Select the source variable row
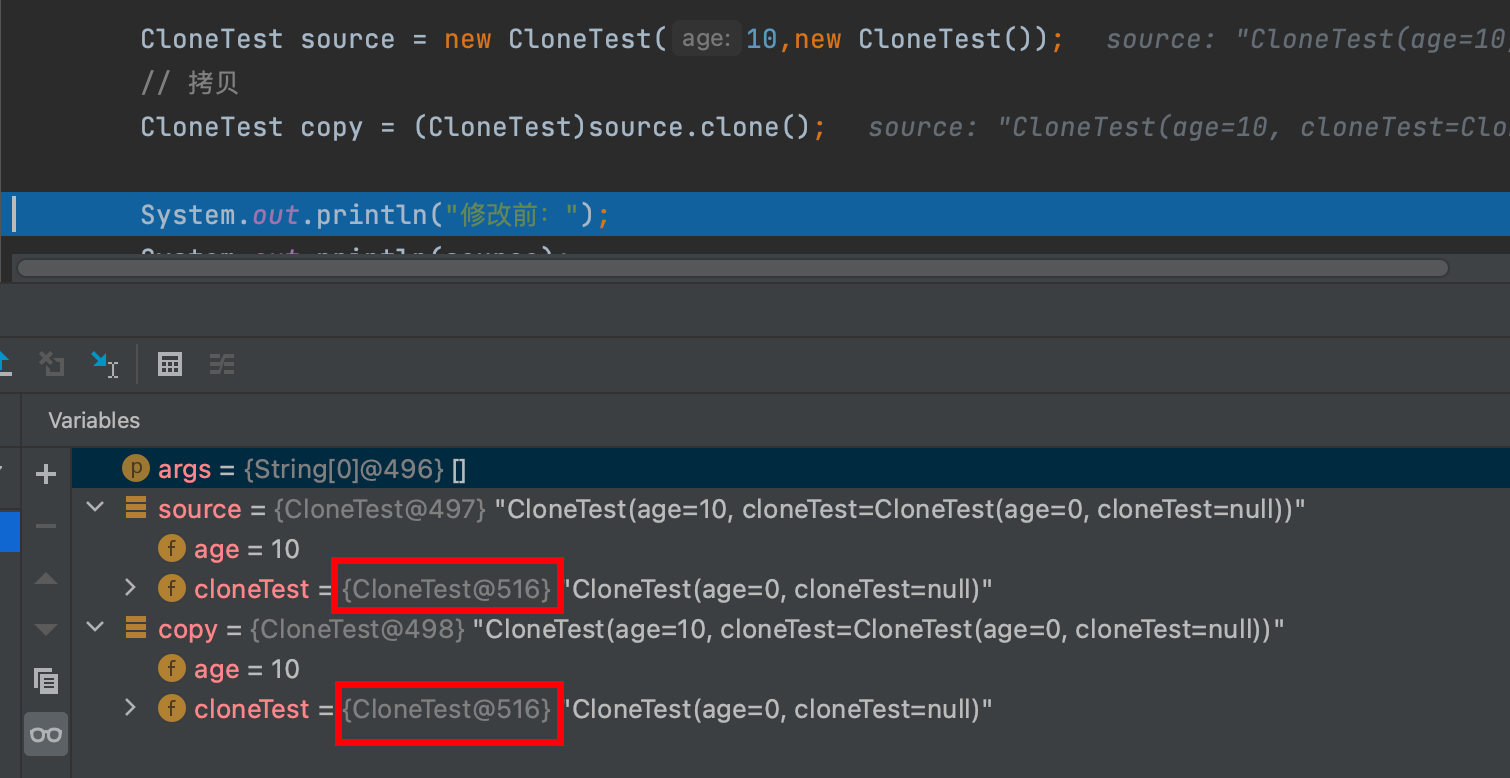This screenshot has width=1510, height=778. 791,509
